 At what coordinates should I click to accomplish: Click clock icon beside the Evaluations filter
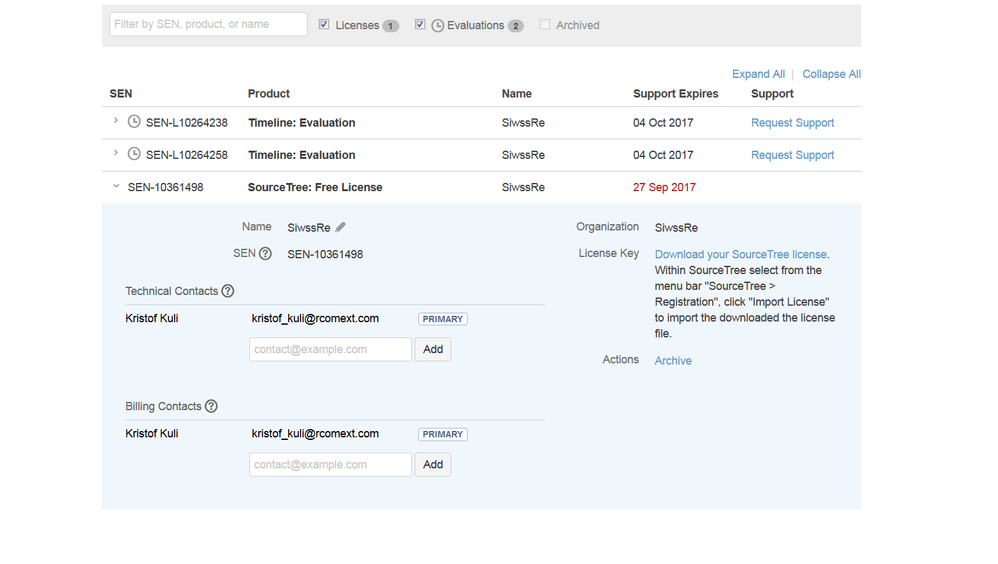437,25
